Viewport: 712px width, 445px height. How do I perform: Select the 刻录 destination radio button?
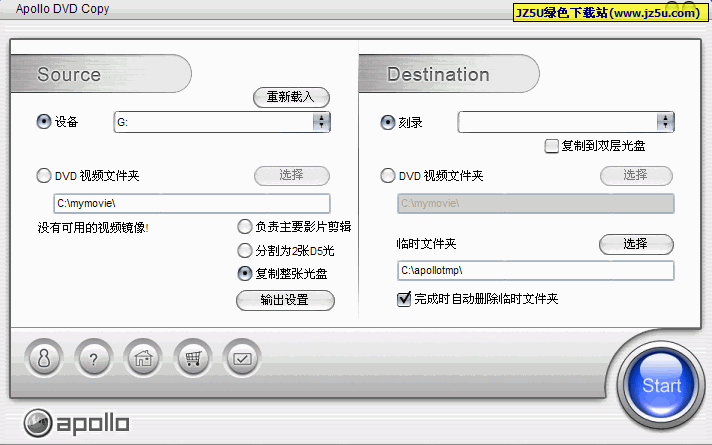pyautogui.click(x=387, y=122)
